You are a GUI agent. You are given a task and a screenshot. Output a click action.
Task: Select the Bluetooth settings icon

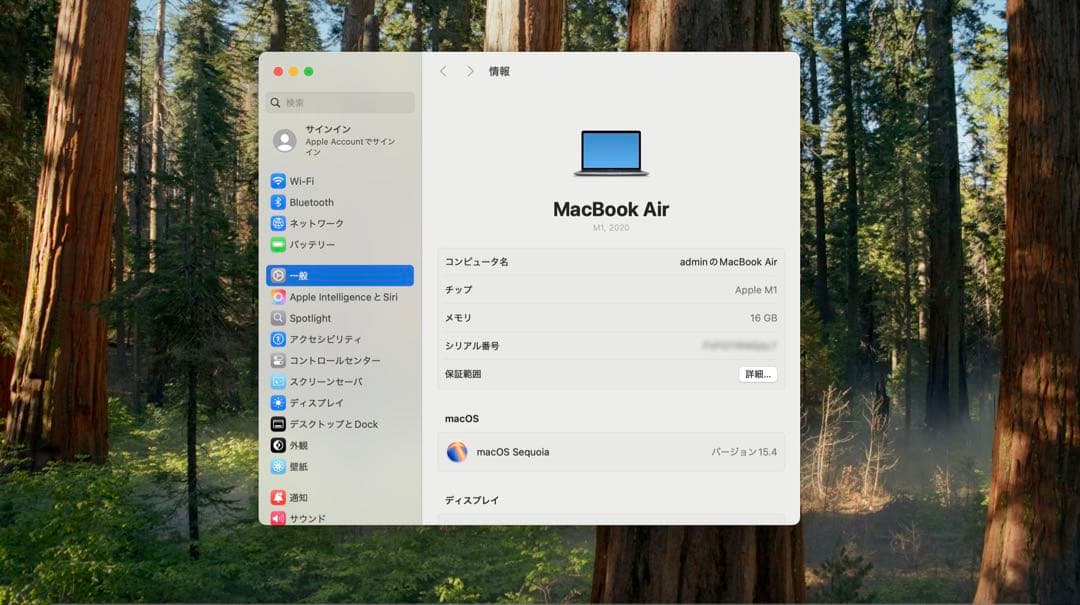click(281, 202)
